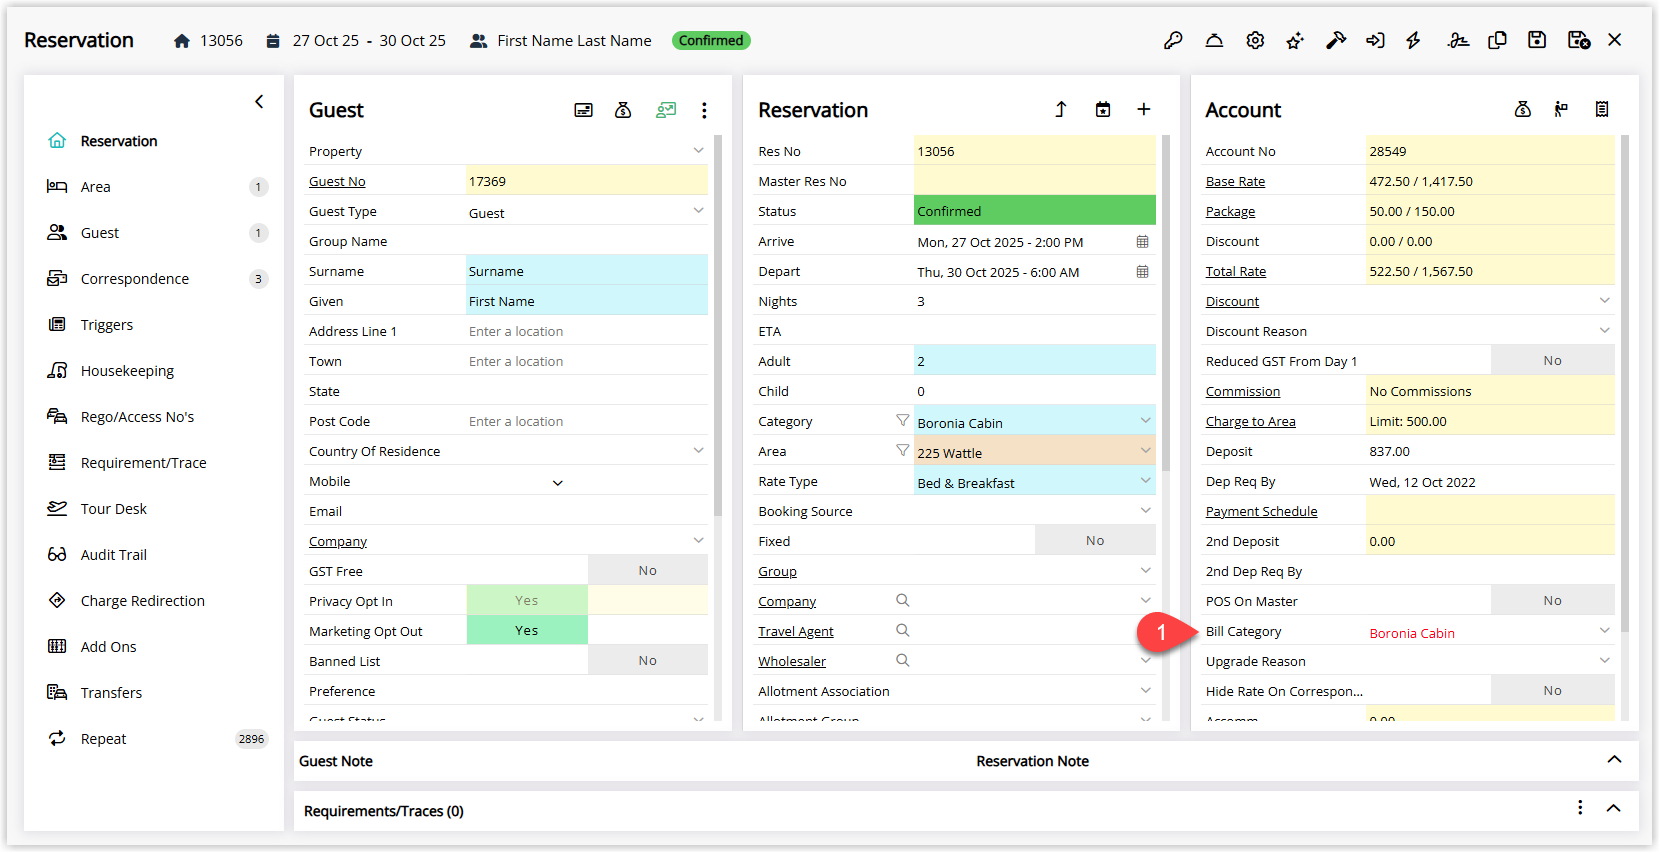1660x853 pixels.
Task: Click the Wholesaler link
Action: pyautogui.click(x=792, y=661)
